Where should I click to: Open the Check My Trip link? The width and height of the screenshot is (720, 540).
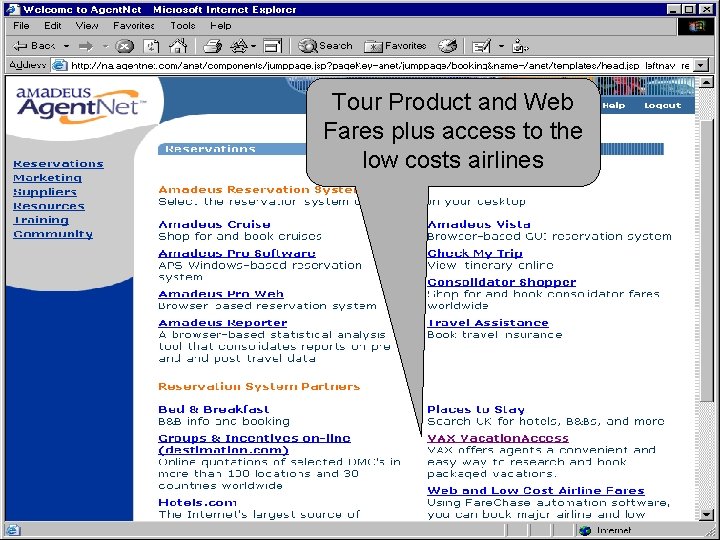475,253
